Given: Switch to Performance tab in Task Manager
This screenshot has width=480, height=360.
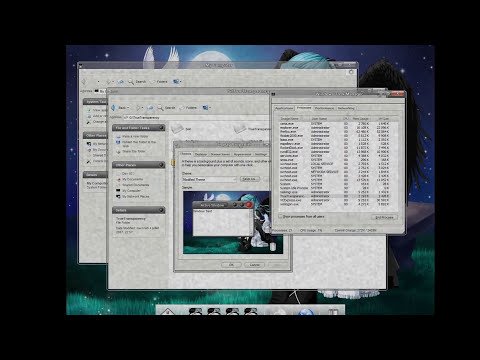Looking at the screenshot, I should pyautogui.click(x=324, y=108).
